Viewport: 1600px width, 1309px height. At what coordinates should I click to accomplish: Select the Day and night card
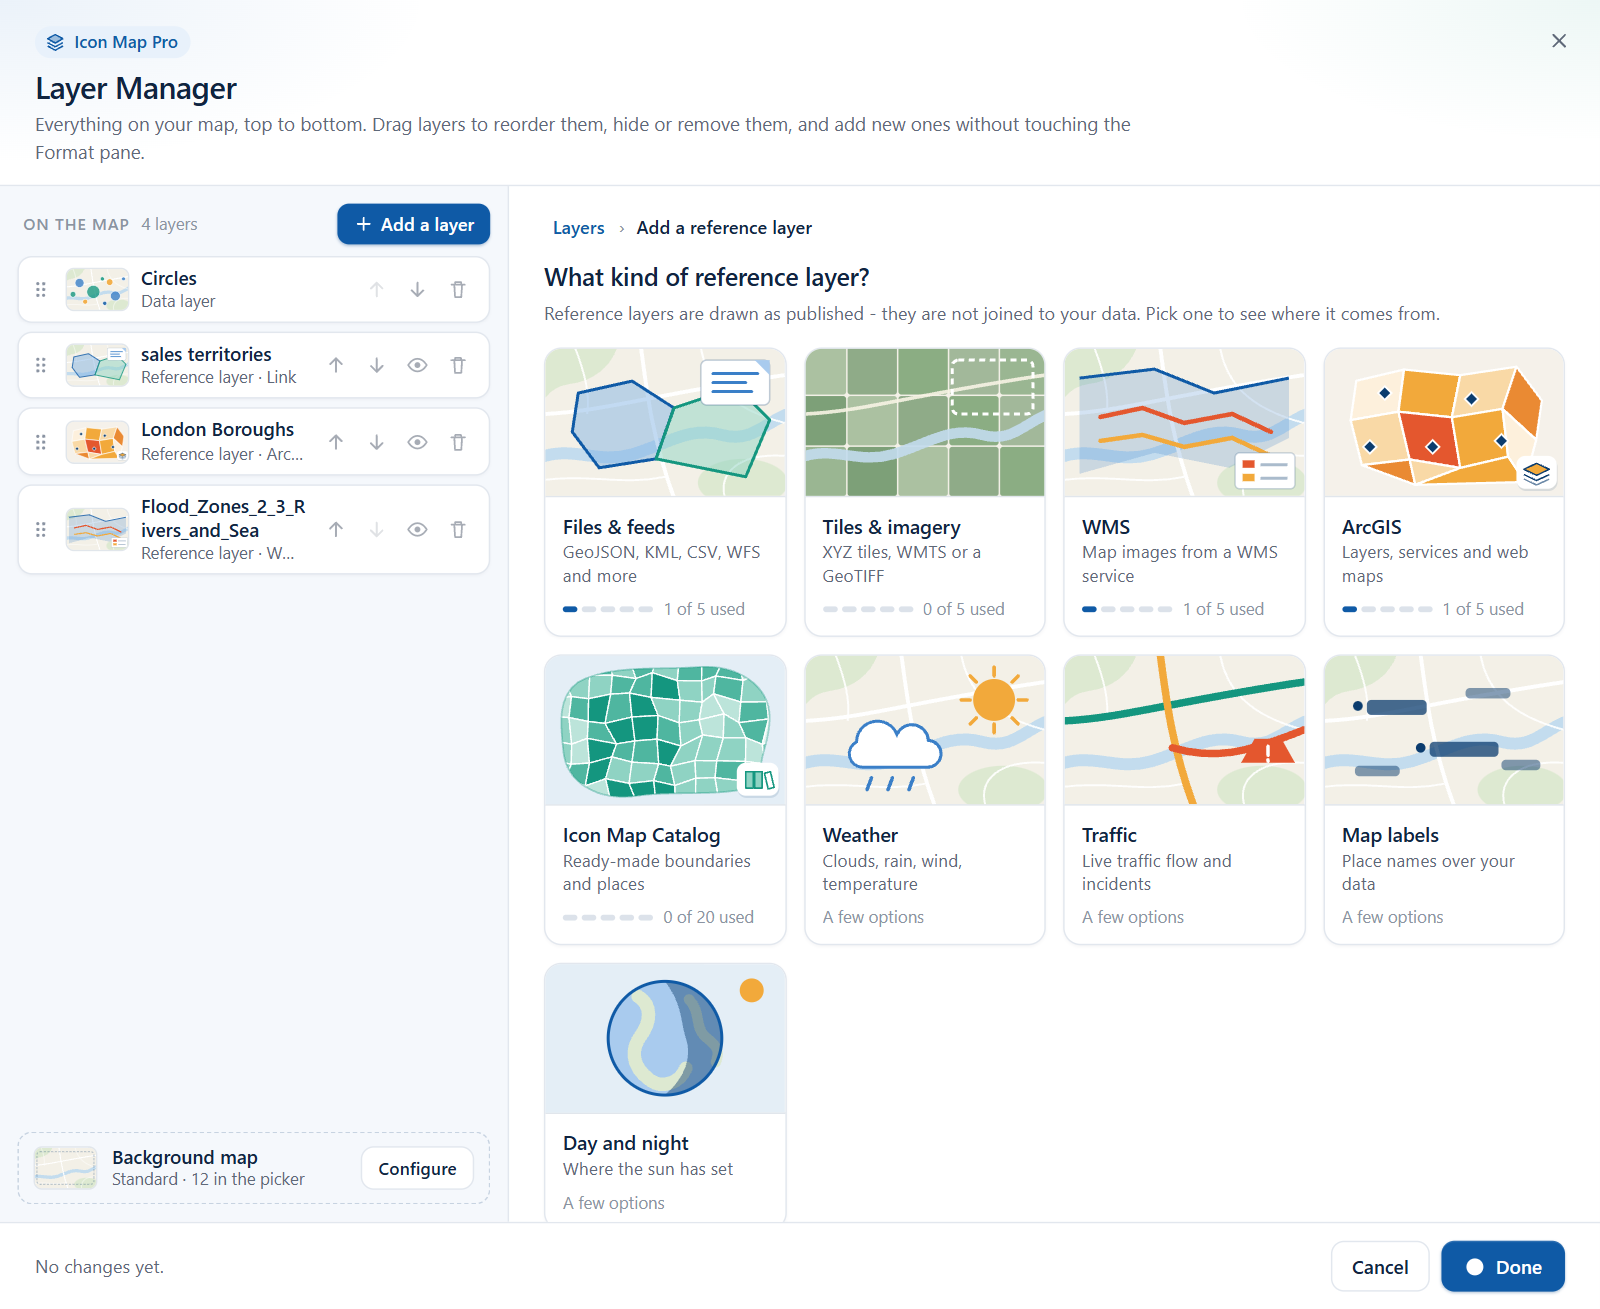tap(665, 1093)
